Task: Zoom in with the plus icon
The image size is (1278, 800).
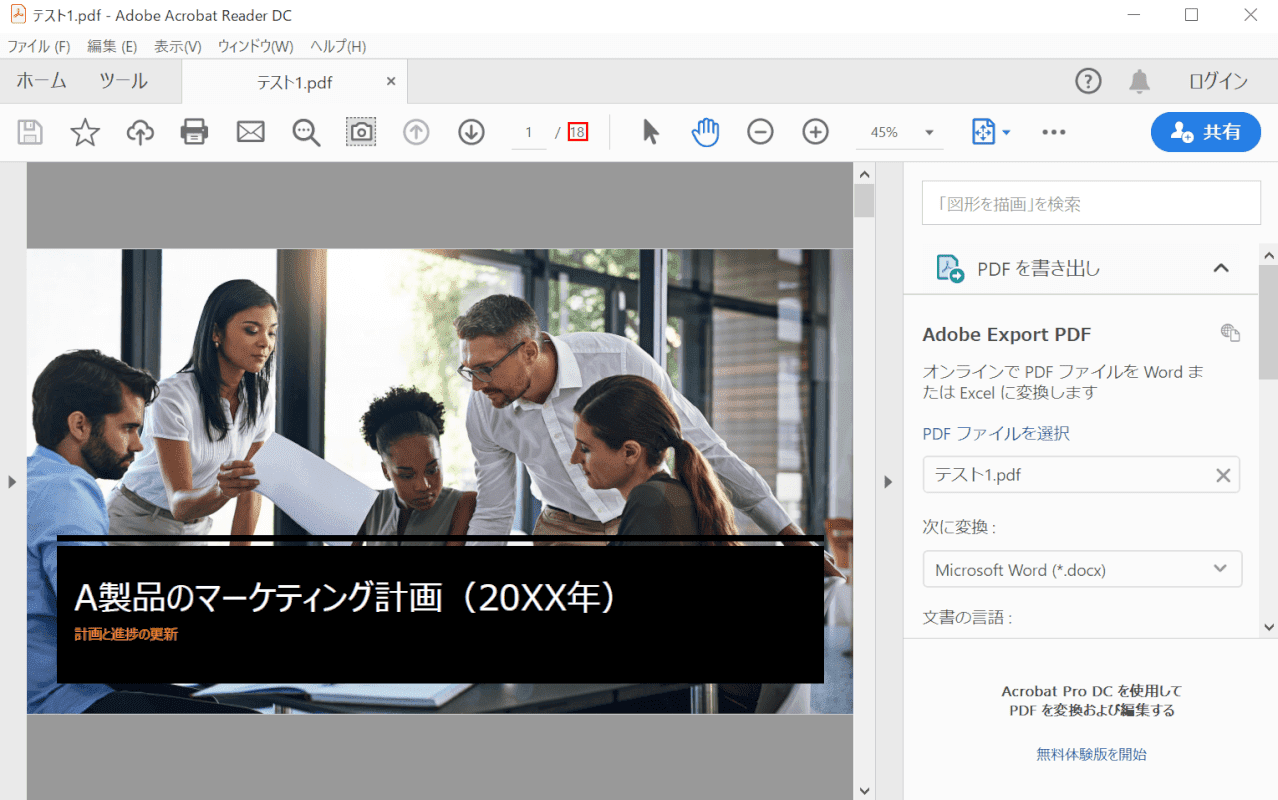Action: coord(816,132)
